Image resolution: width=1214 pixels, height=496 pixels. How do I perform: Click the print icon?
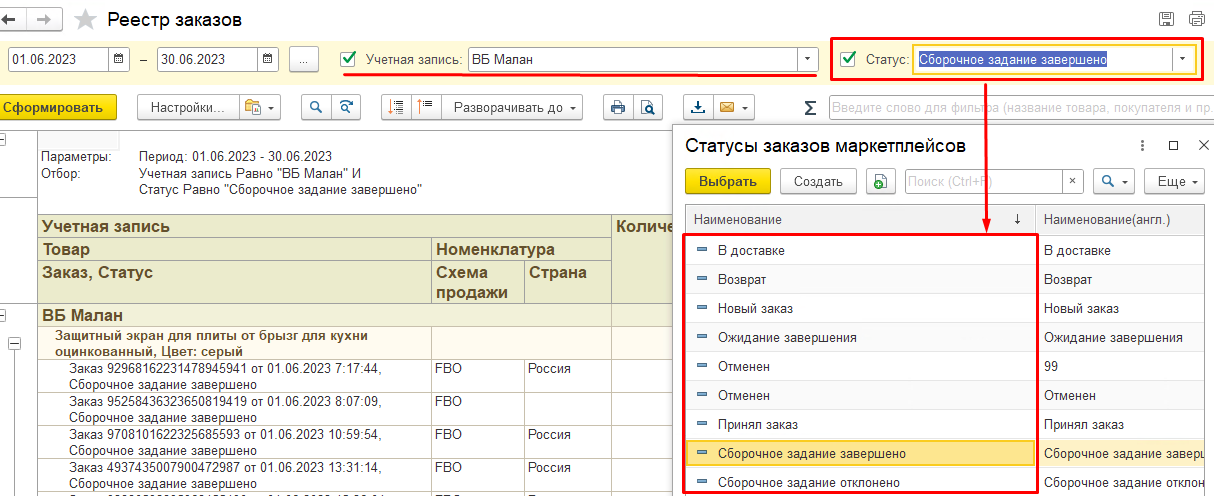618,107
